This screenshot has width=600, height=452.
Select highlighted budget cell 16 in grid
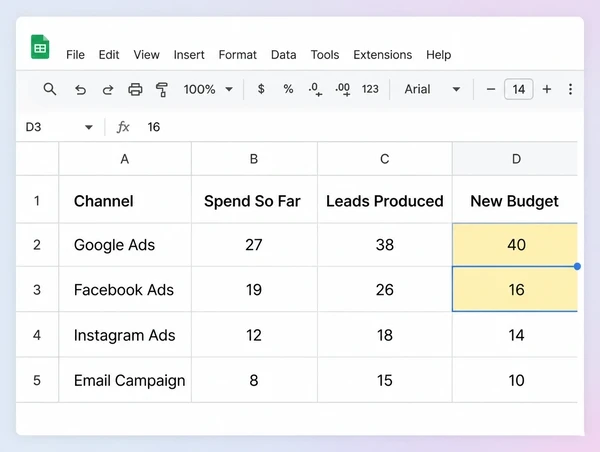515,289
